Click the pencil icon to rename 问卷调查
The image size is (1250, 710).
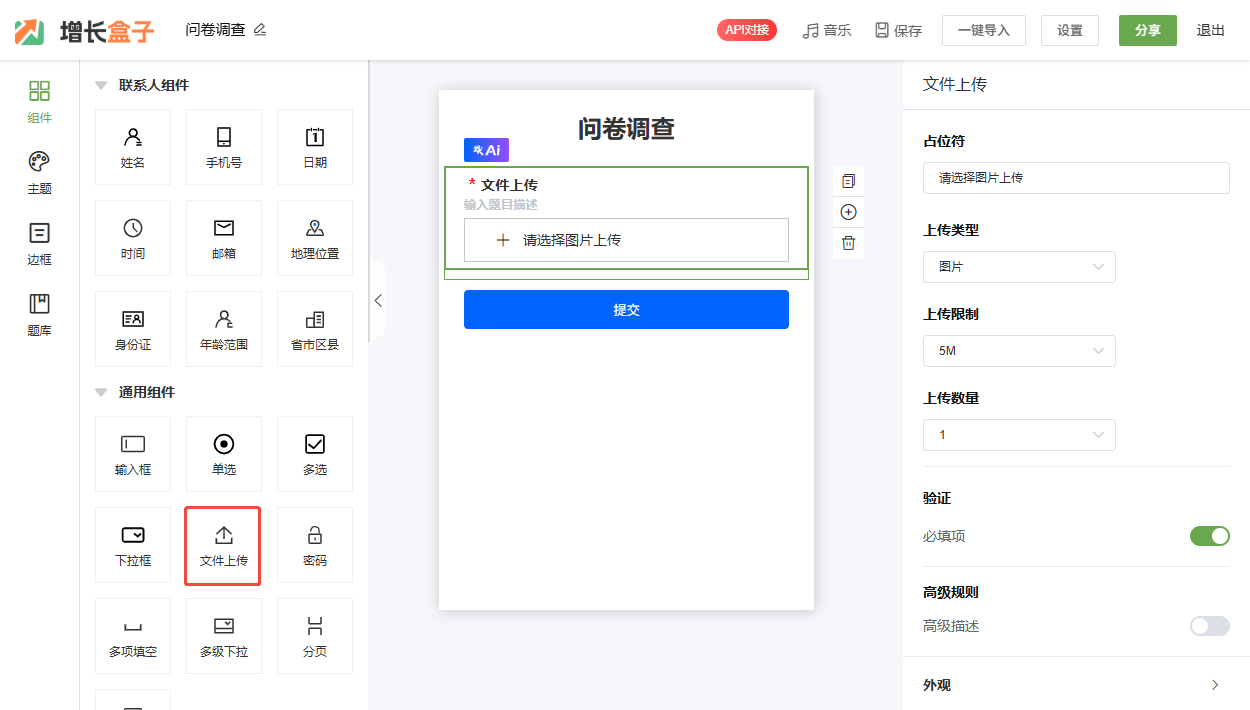(260, 30)
